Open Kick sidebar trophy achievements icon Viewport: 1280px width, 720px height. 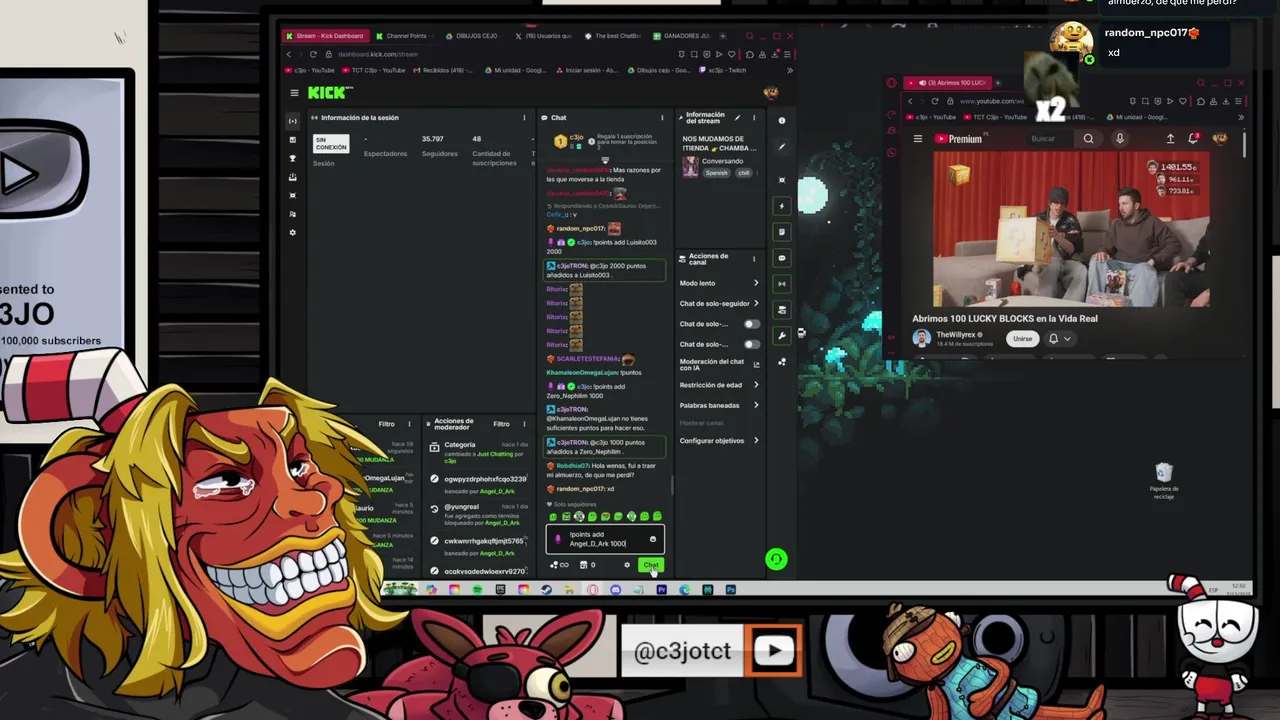coord(292,158)
